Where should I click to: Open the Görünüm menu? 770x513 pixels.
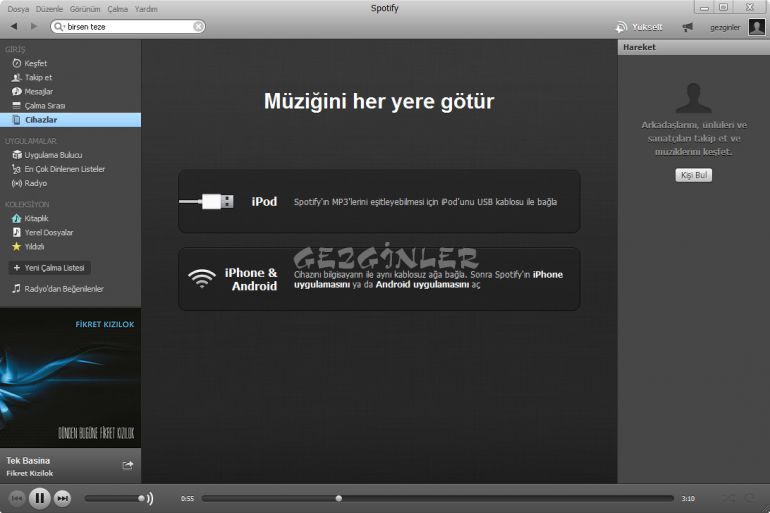(x=85, y=9)
